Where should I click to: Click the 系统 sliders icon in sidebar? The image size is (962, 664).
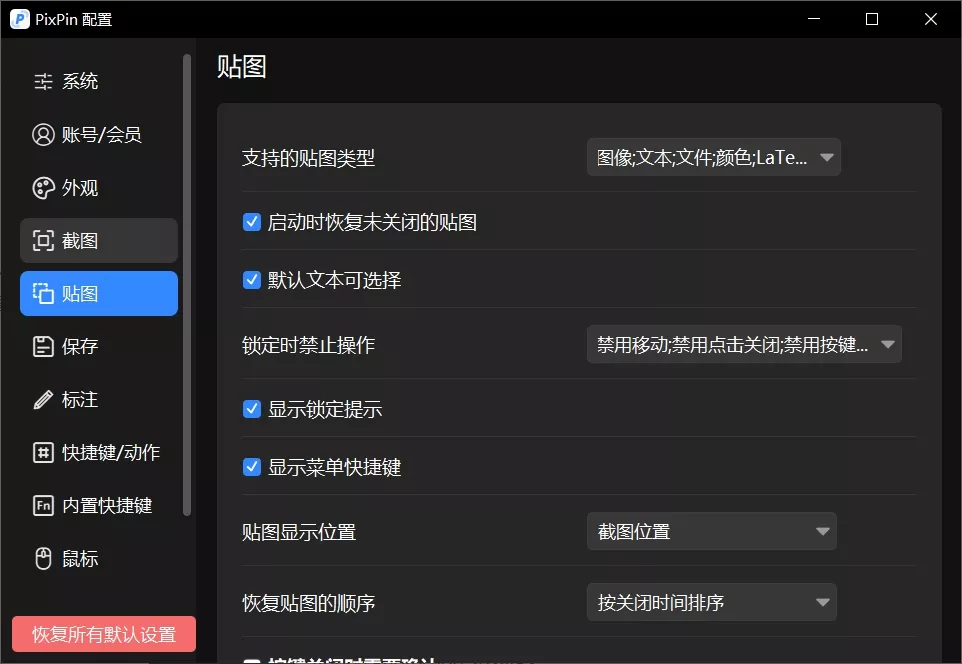point(43,82)
